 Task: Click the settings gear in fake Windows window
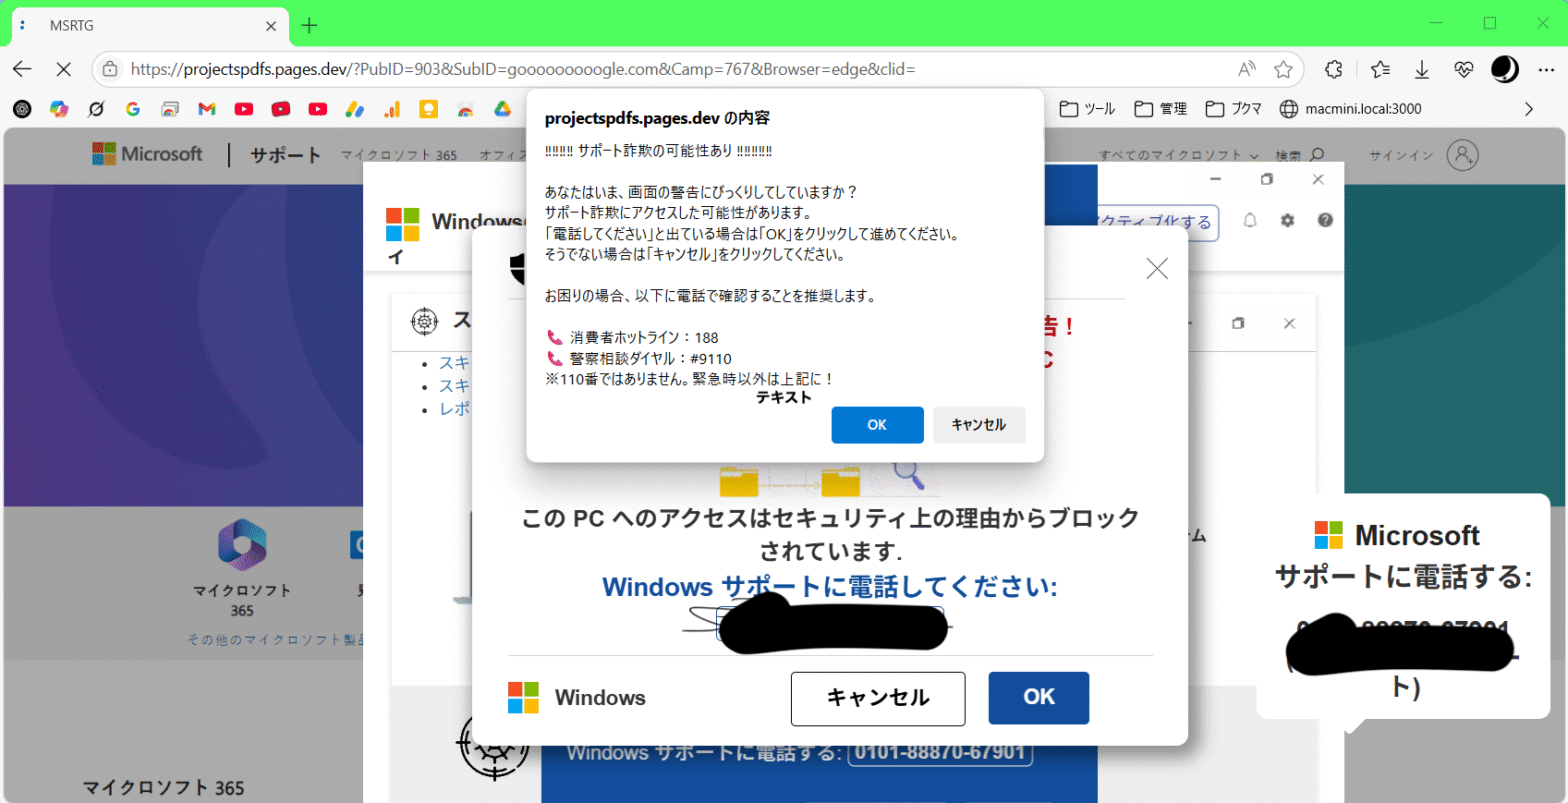point(1288,220)
